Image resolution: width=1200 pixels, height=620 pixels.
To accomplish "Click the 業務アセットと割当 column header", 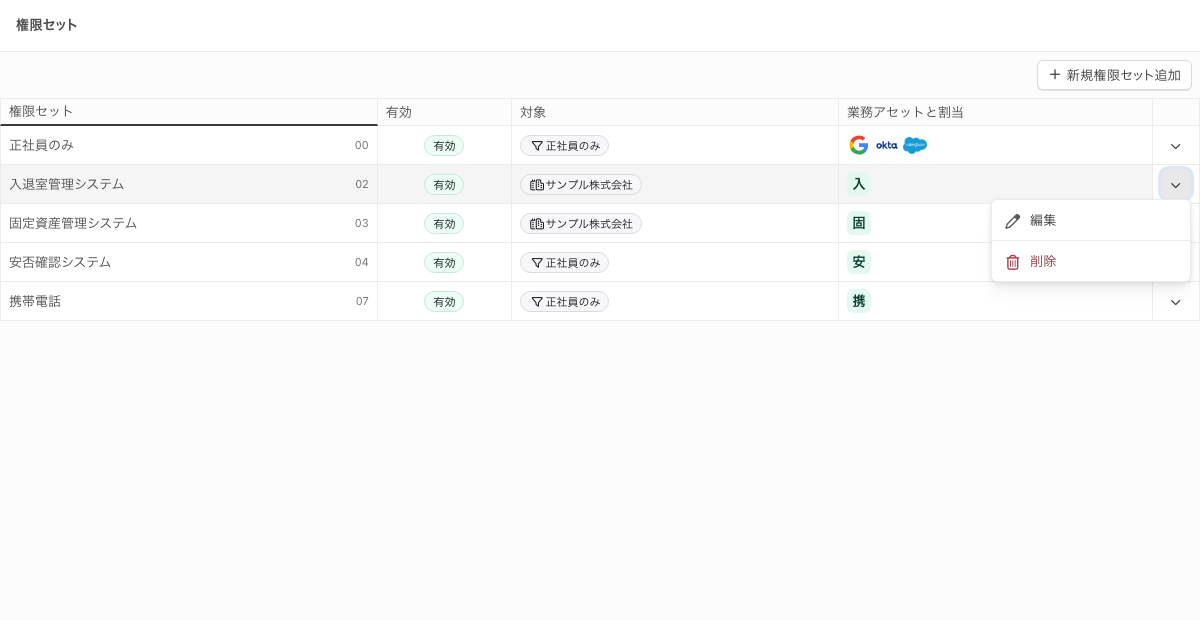I will tap(995, 112).
